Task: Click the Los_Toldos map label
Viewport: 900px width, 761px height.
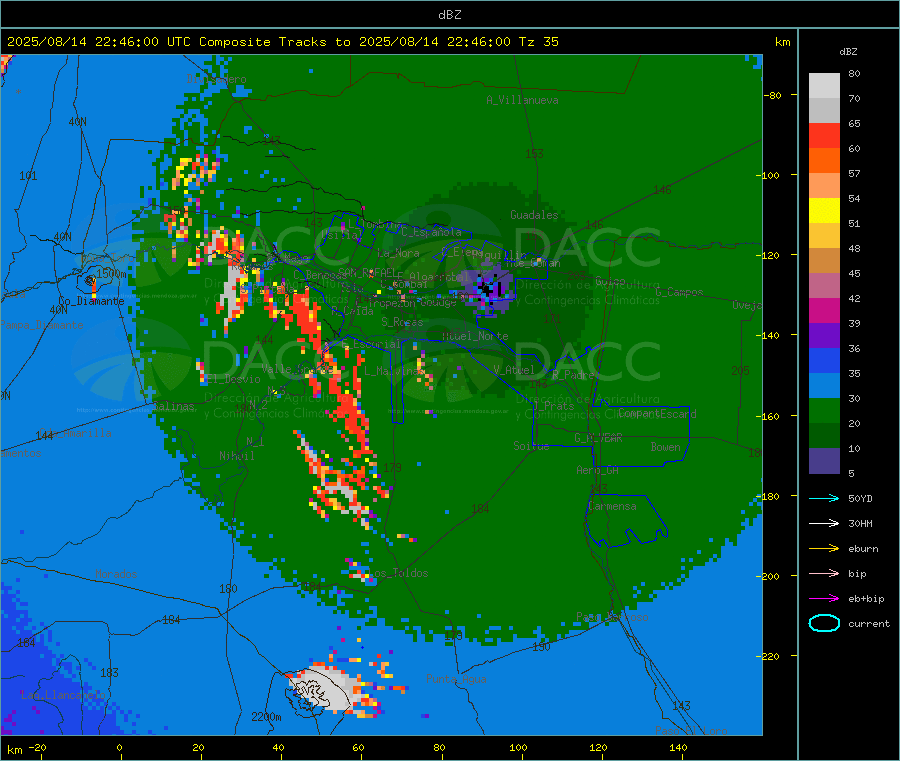Action: 399,573
